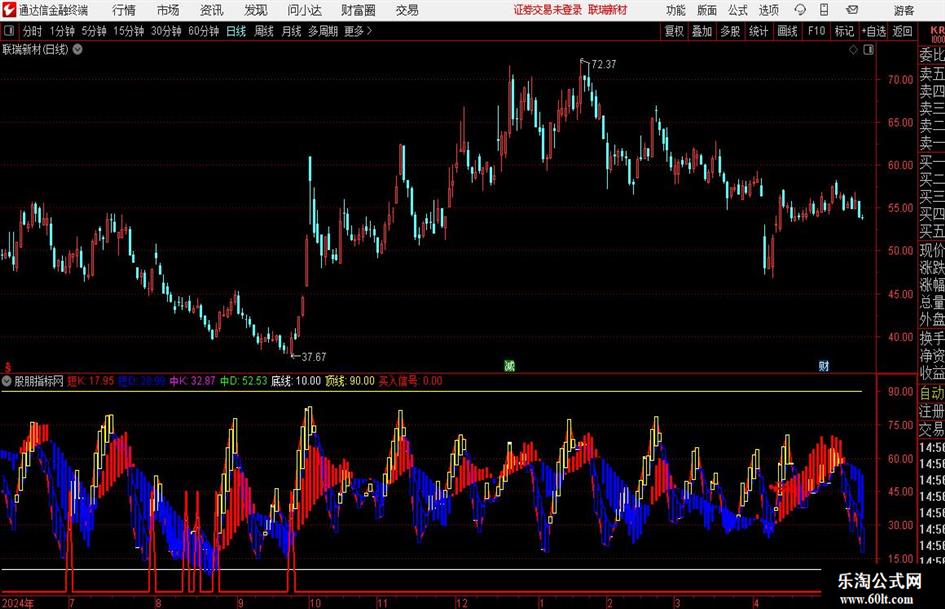The width and height of the screenshot is (945, 609).
Task: Click the 统计 toolbar button
Action: [x=758, y=31]
